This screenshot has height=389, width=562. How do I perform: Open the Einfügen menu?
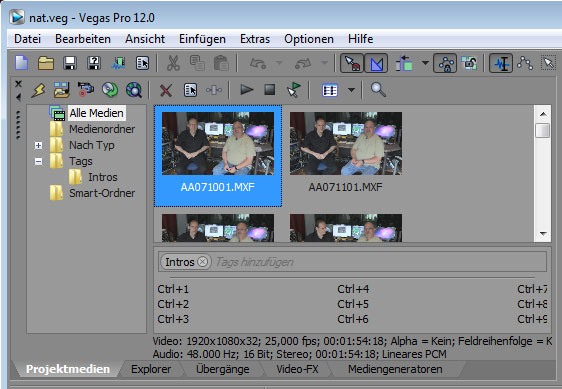click(x=202, y=39)
